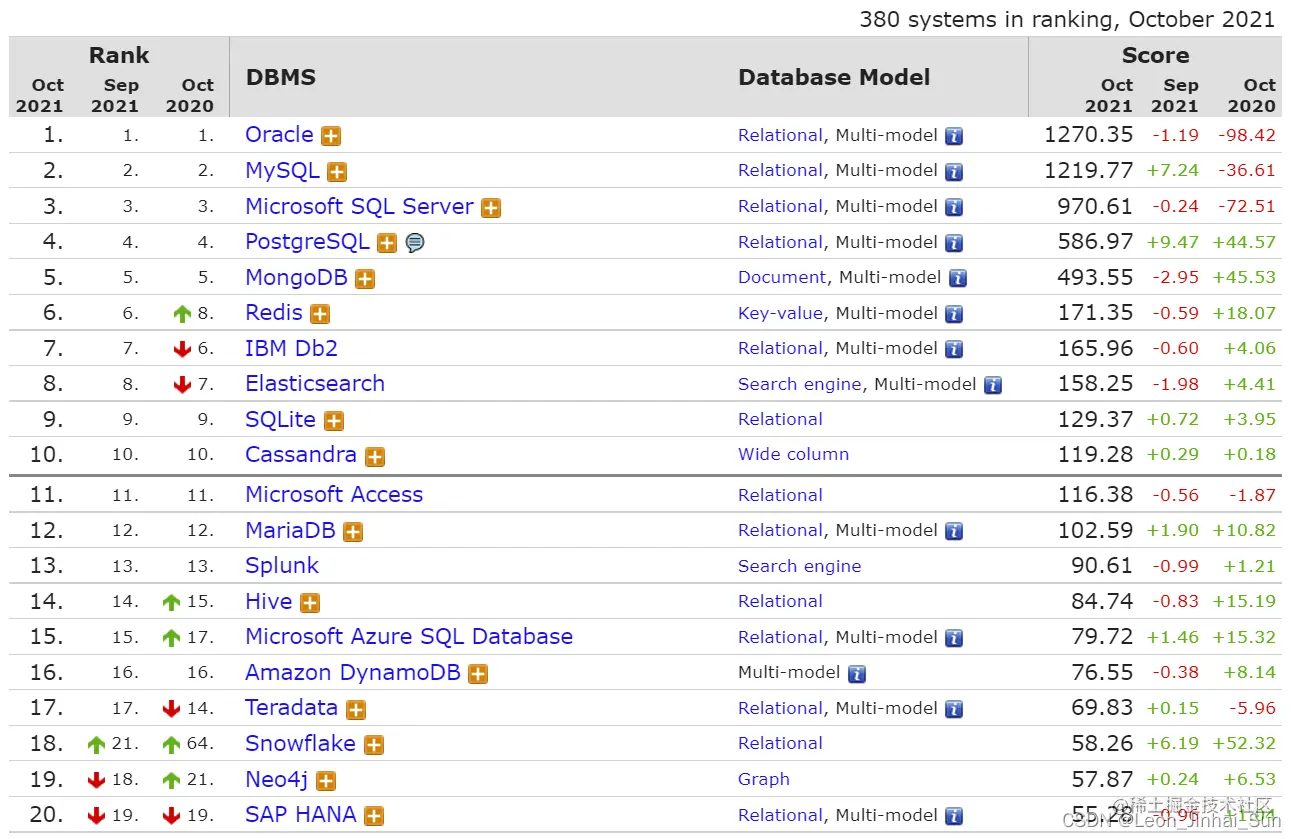The image size is (1296, 839).
Task: Click the Microsoft Azure SQL Database link
Action: coord(409,636)
